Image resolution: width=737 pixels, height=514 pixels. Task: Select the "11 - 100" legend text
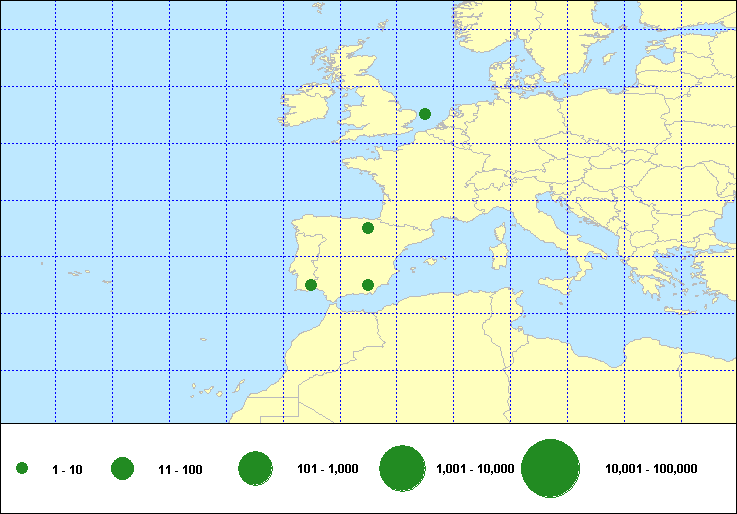pyautogui.click(x=180, y=469)
